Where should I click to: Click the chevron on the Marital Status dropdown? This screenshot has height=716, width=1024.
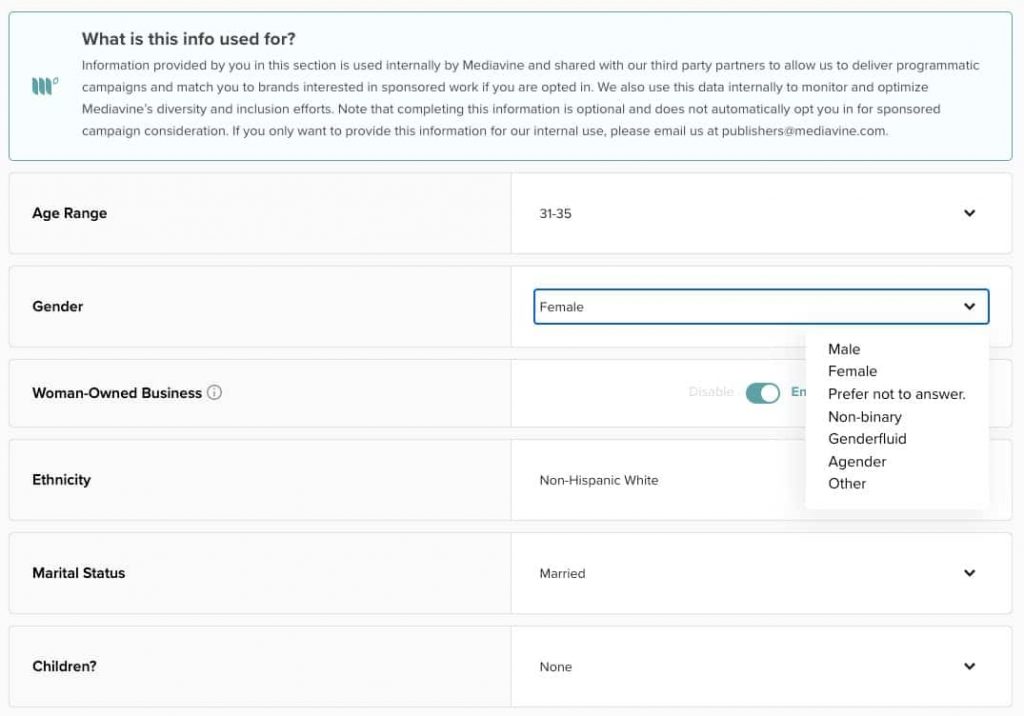(968, 573)
